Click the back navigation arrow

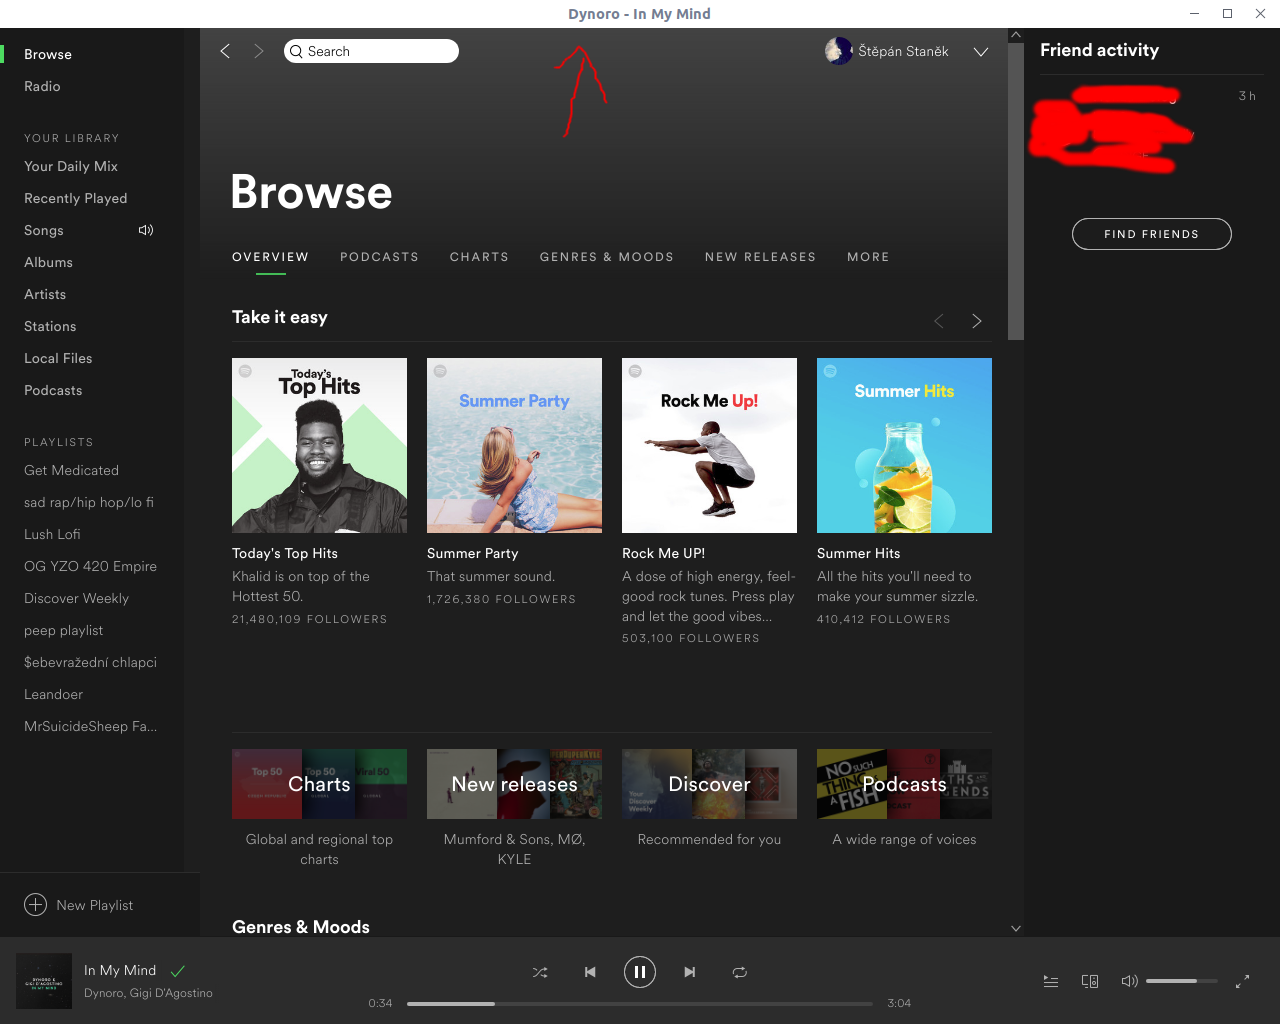(225, 51)
